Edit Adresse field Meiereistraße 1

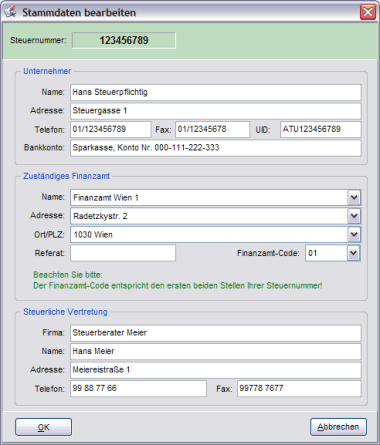click(x=216, y=370)
